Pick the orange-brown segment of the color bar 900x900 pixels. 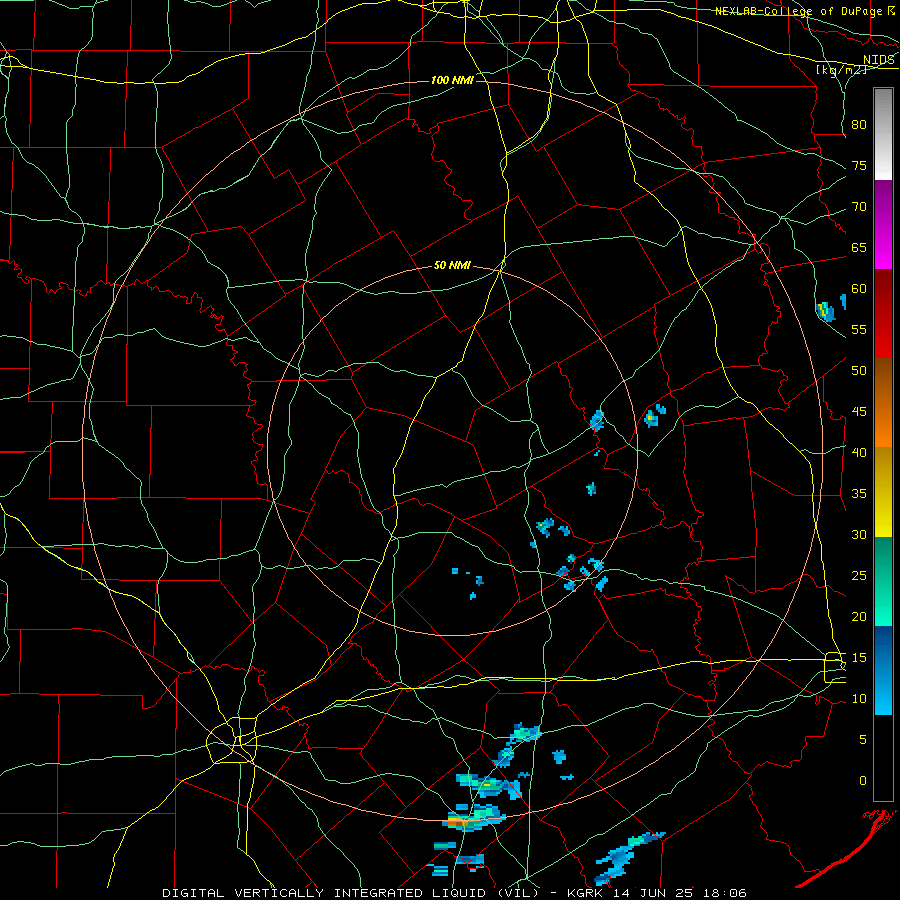[883, 403]
